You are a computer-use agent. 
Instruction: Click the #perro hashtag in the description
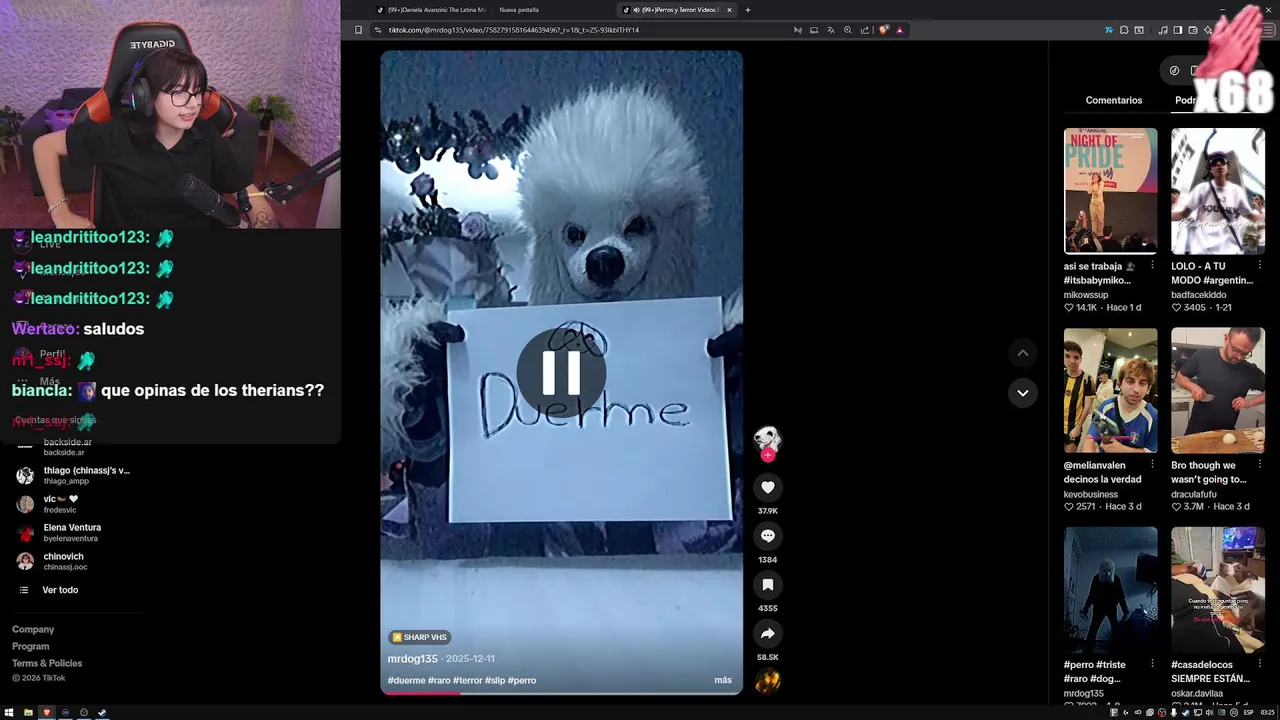tap(522, 680)
